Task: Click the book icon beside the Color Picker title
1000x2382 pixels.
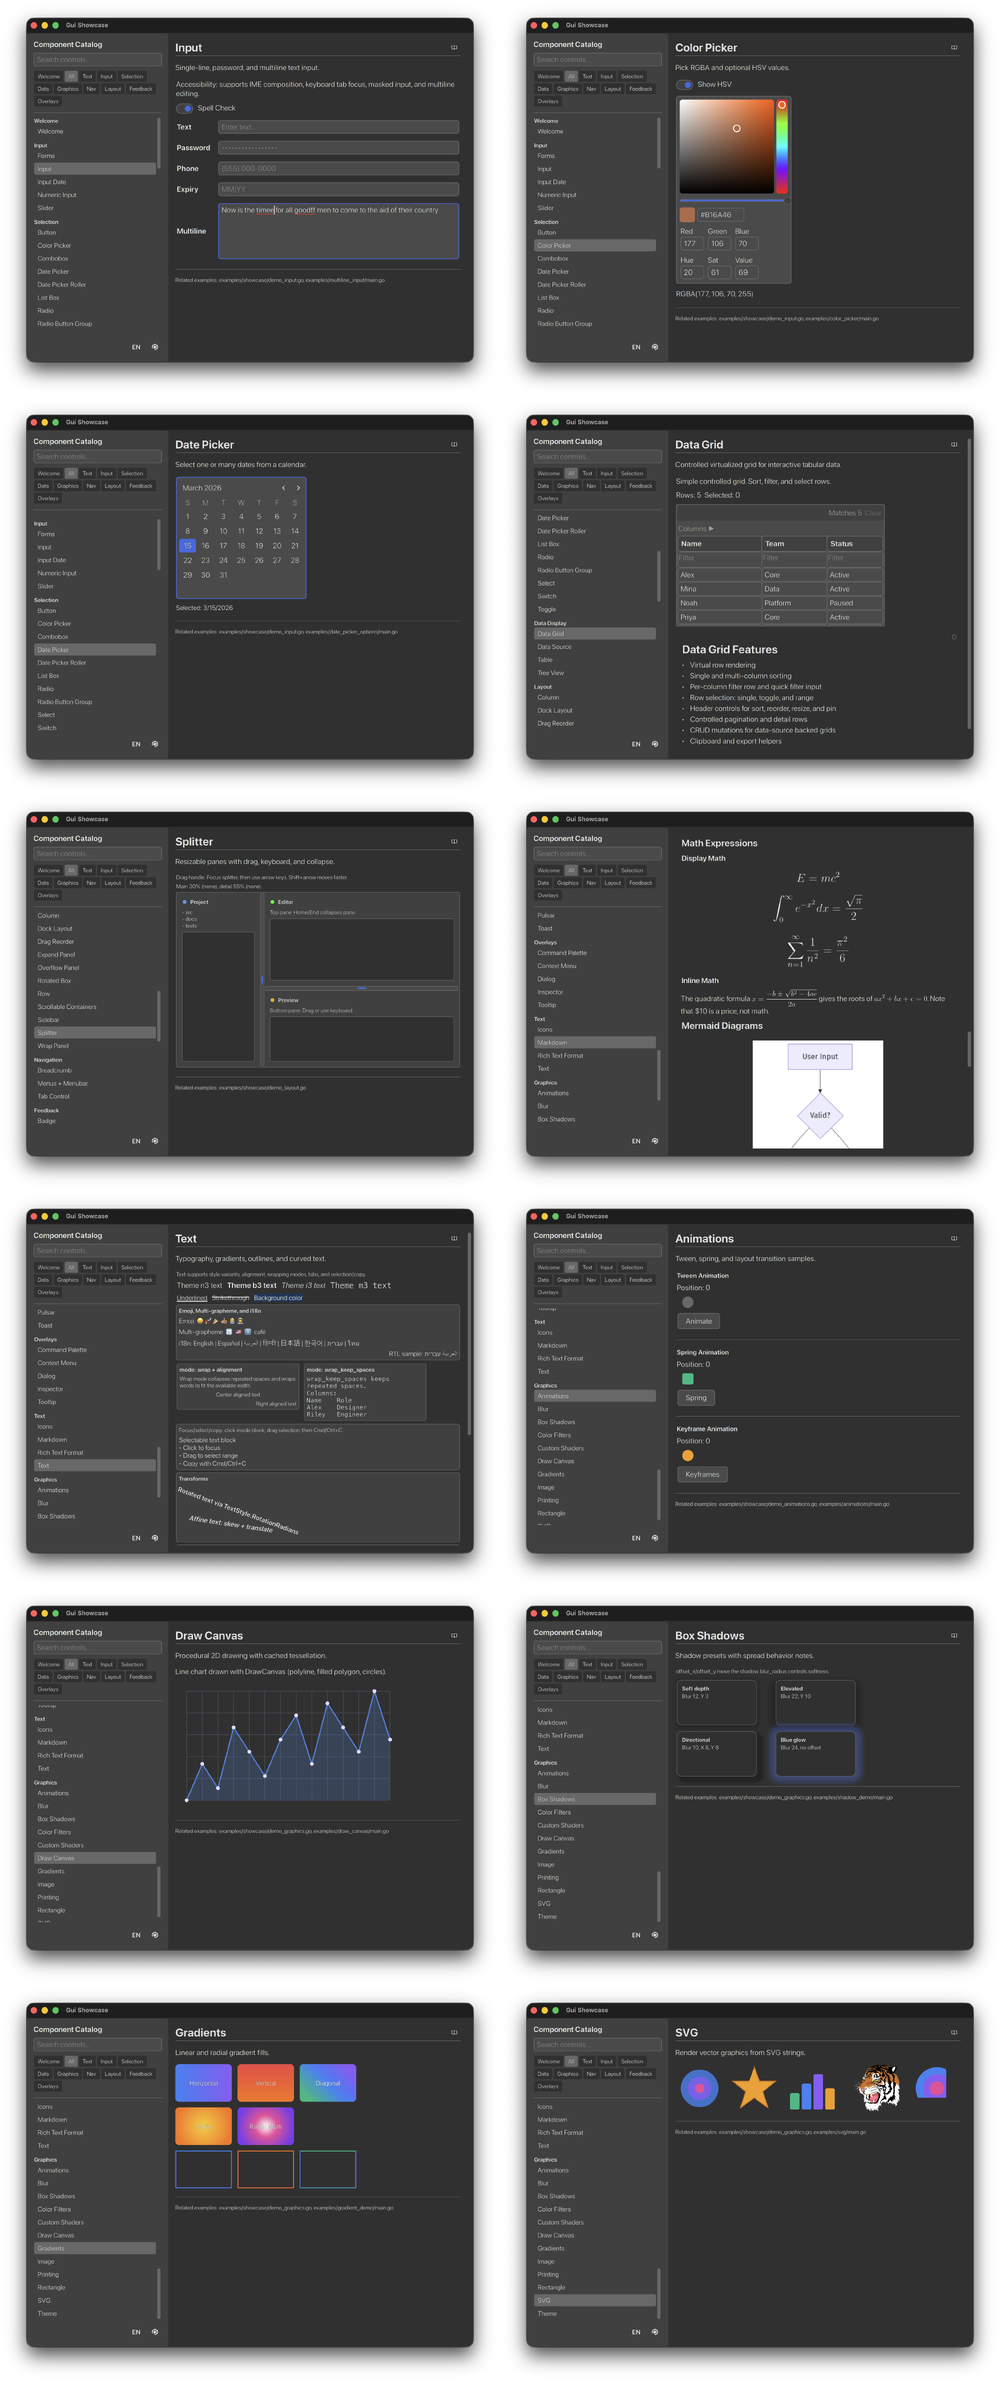Action: coord(954,47)
